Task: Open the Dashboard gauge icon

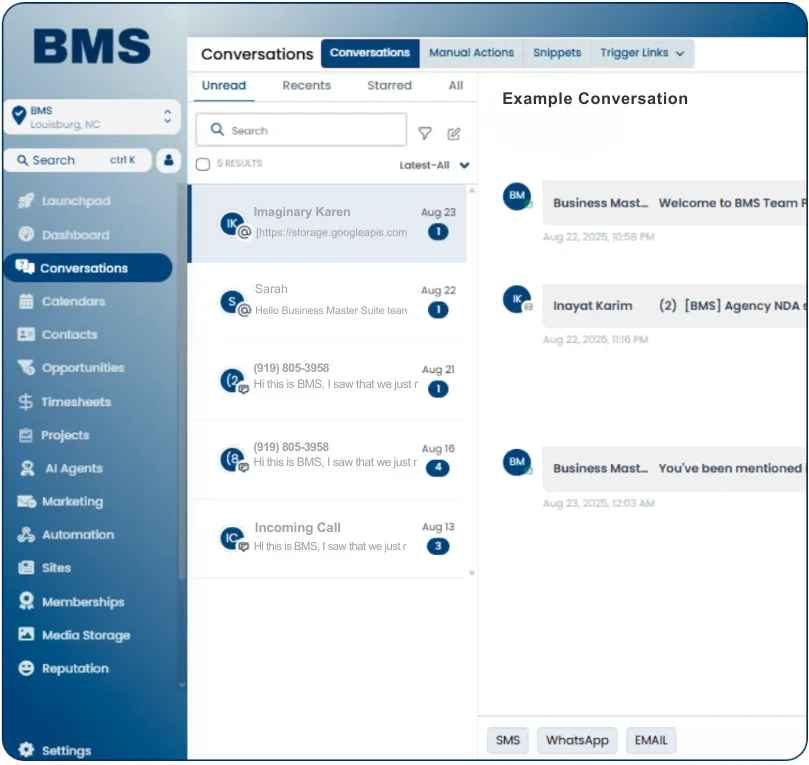Action: [26, 234]
